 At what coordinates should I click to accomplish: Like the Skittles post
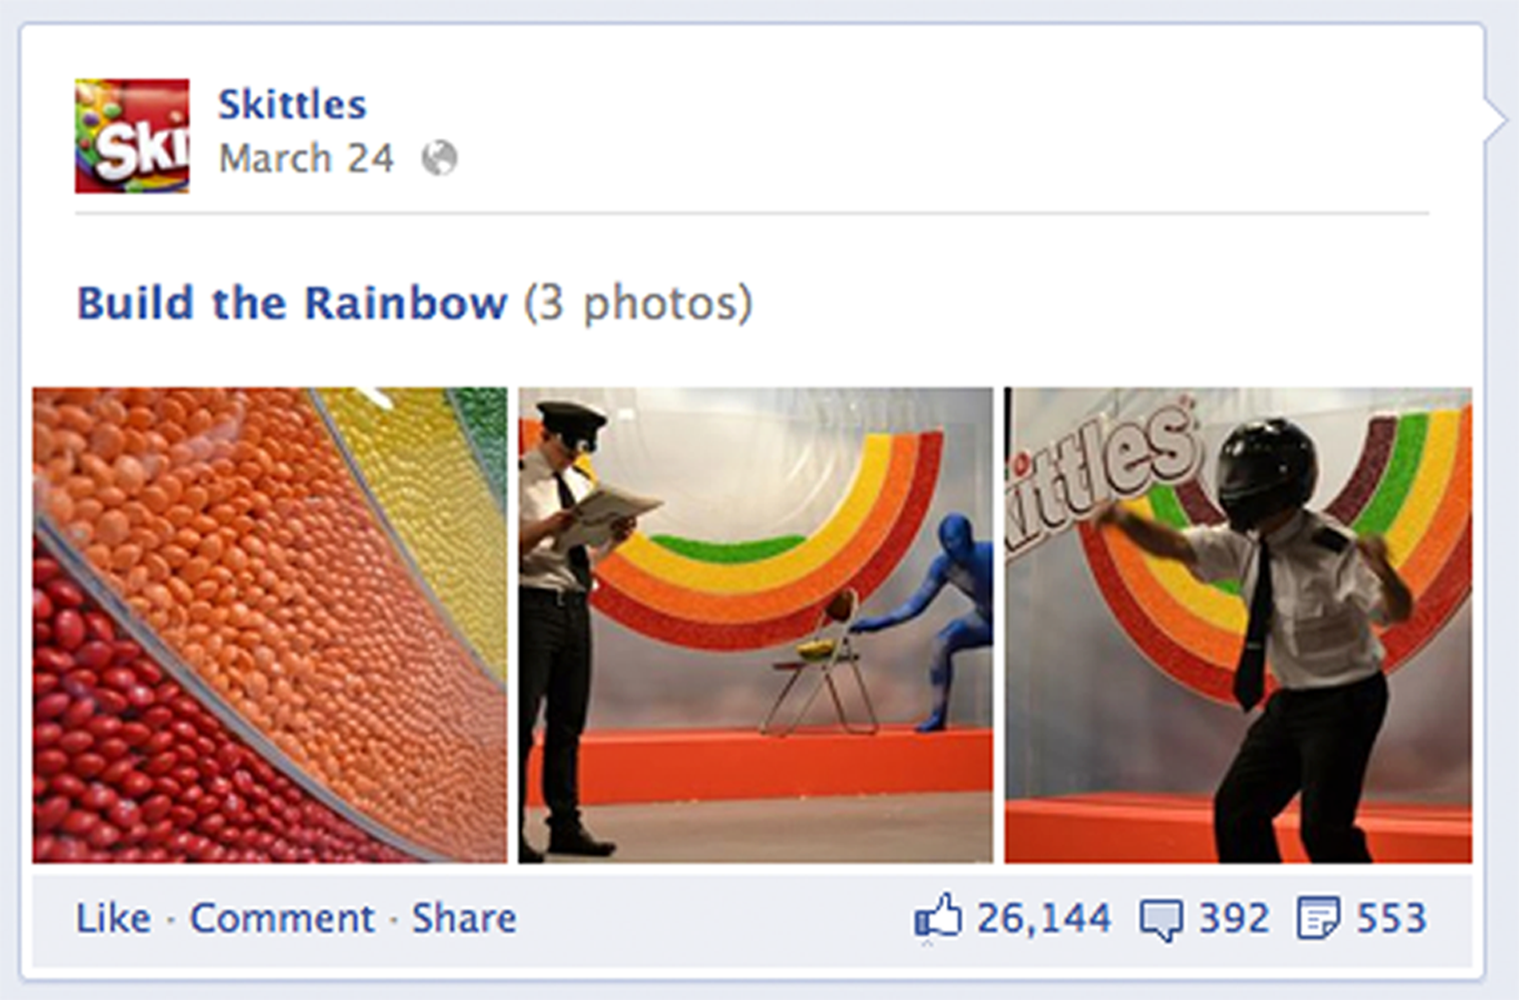[x=113, y=918]
